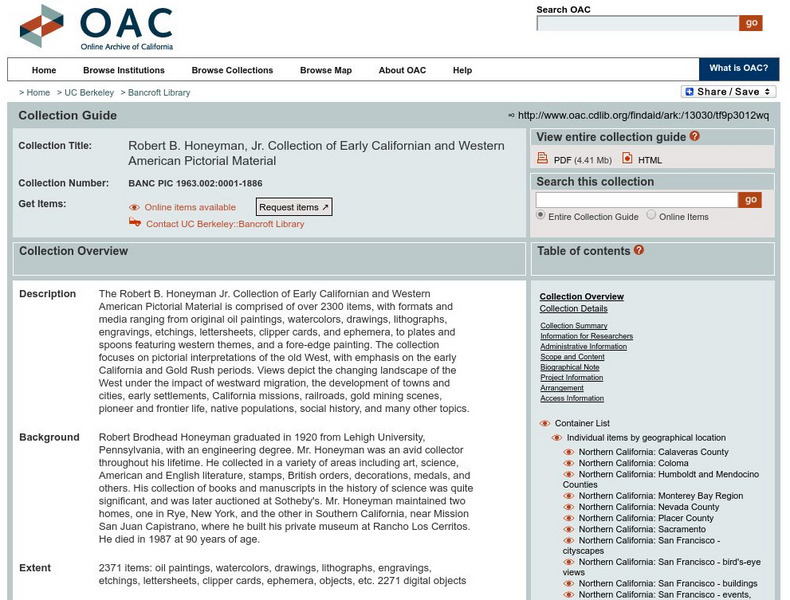Follow the Online items available link
This screenshot has height=600, width=790.
pos(190,208)
